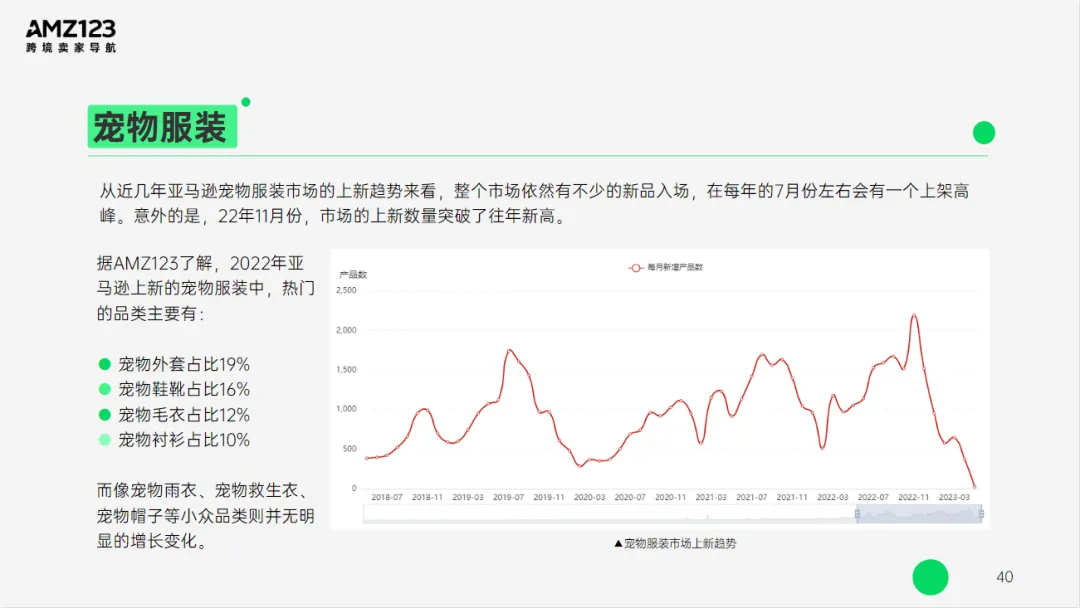The width and height of the screenshot is (1080, 608).
Task: Click the 1,500 y-axis value
Action: coord(346,370)
